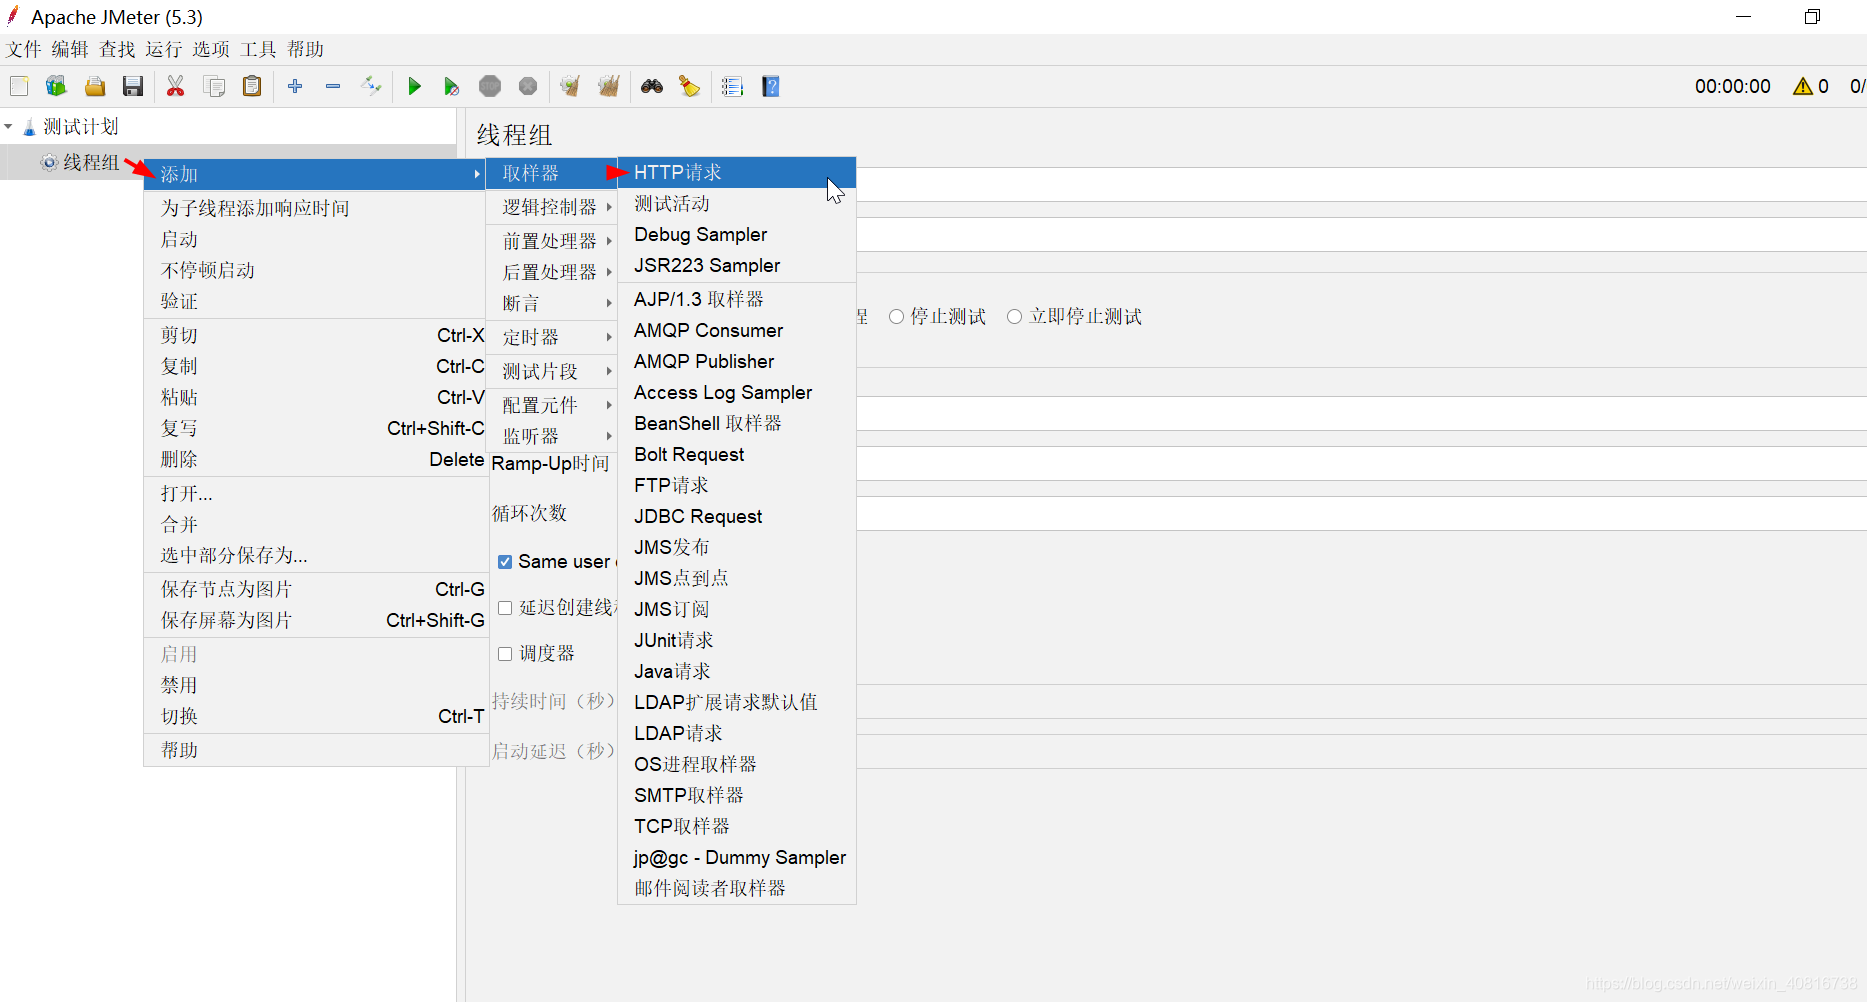Expand the 定时器 submenu
This screenshot has width=1867, height=1002.
click(552, 337)
